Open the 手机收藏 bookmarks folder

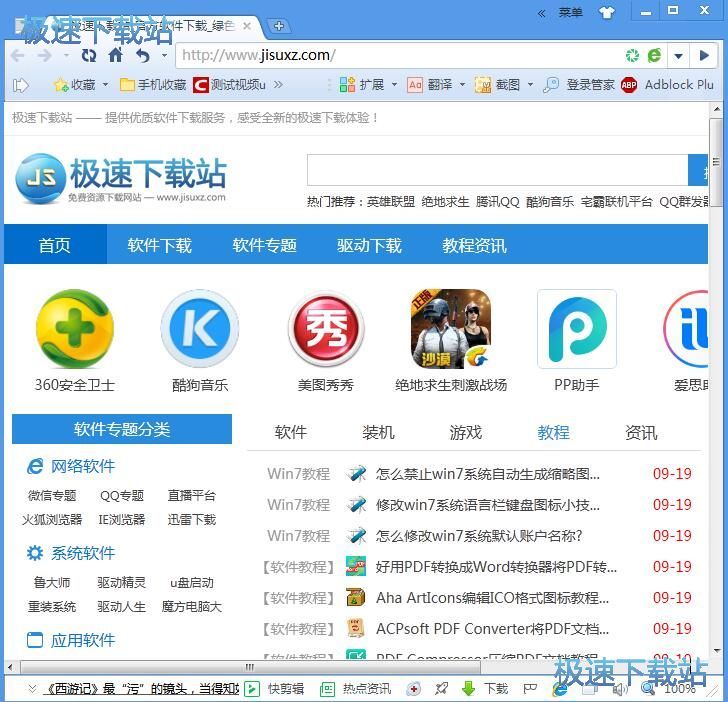(153, 85)
